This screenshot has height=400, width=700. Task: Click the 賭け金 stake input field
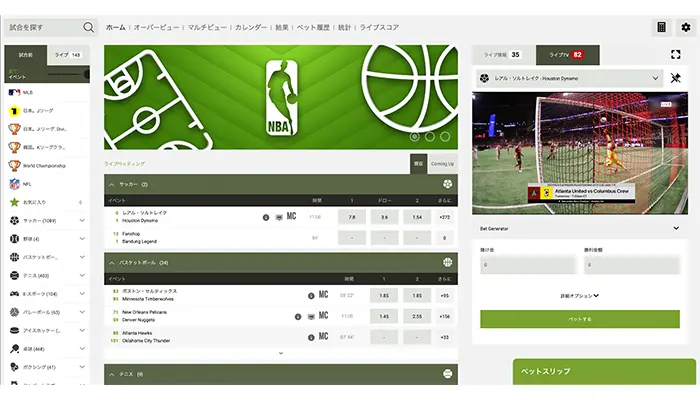point(528,265)
